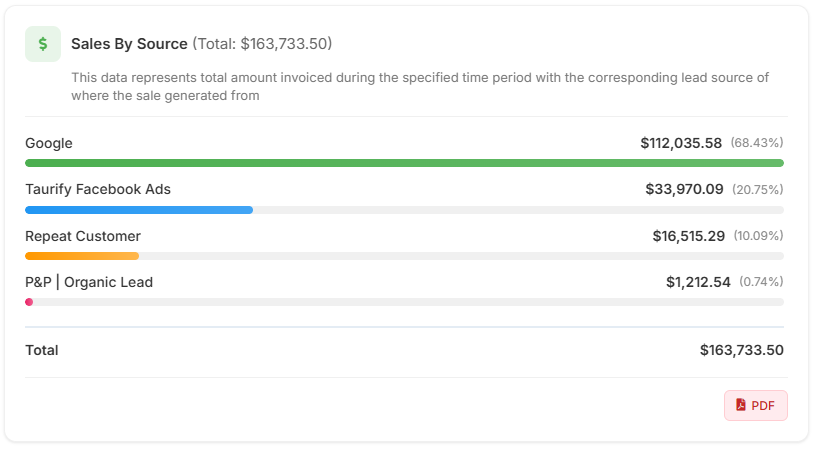Click the 20.75% percentage label

(758, 189)
